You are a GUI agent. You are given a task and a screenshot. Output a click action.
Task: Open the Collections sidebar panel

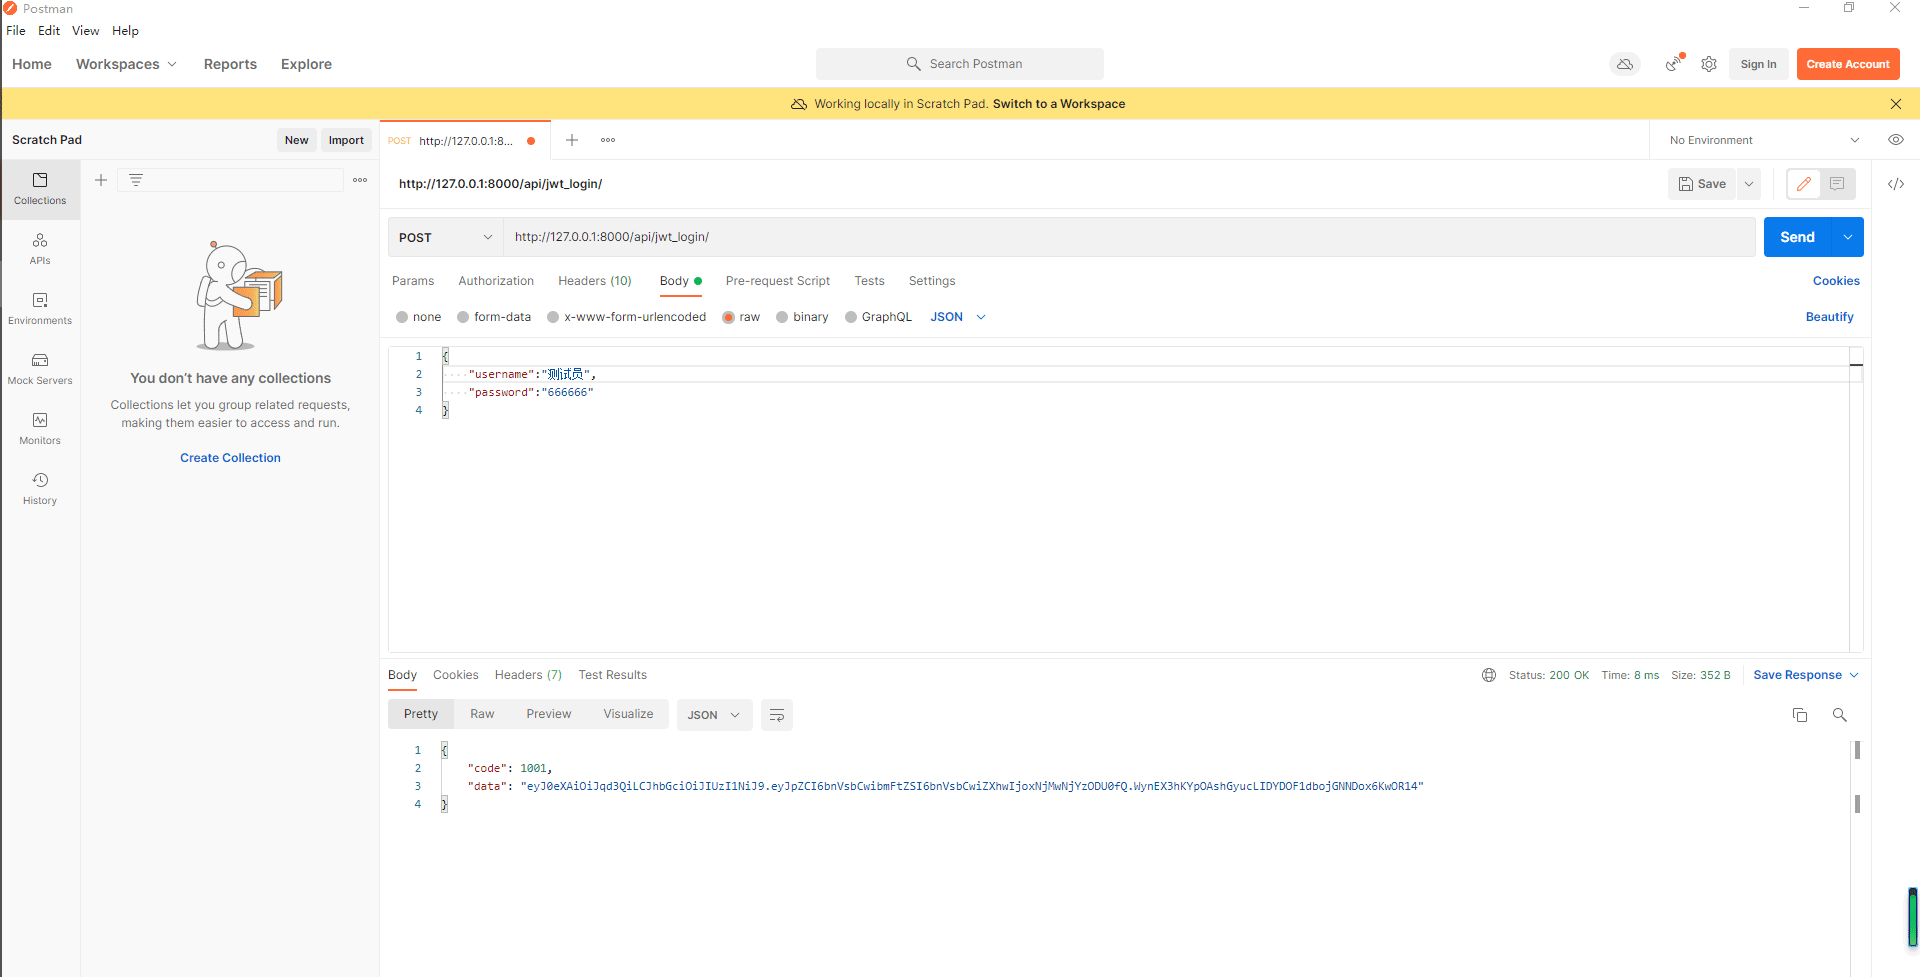40,189
